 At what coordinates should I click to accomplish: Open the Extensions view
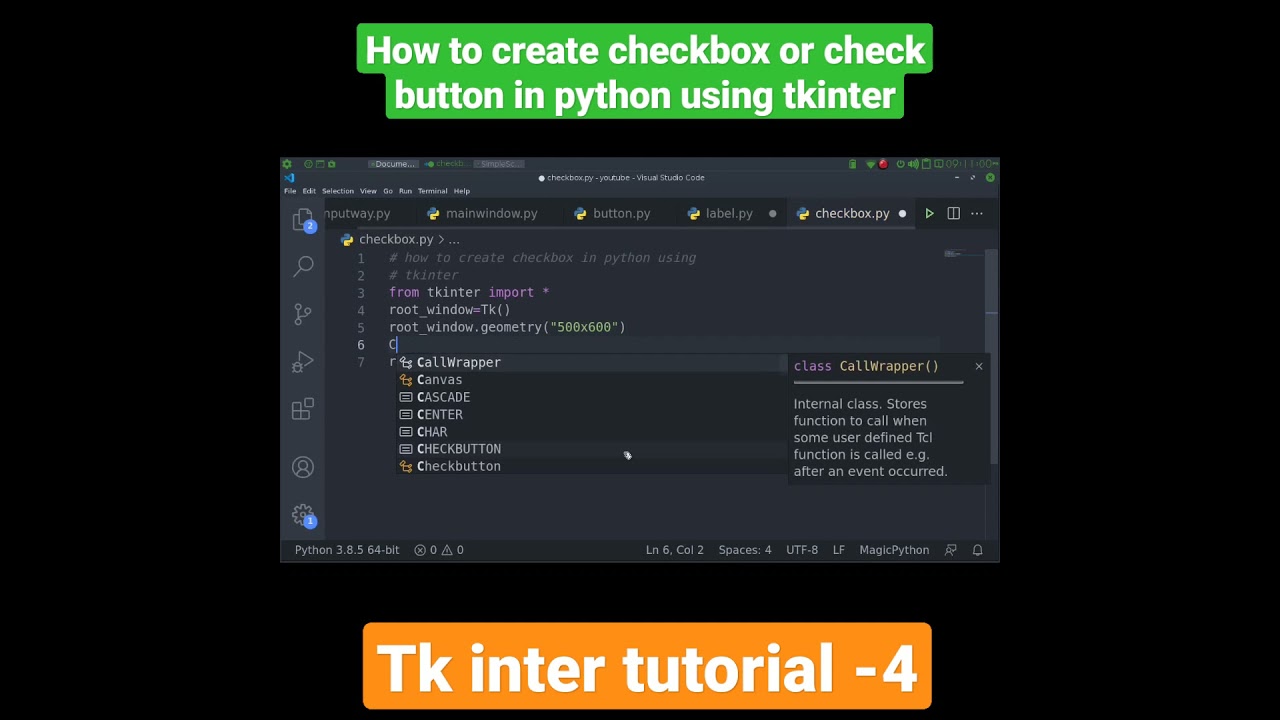click(303, 410)
